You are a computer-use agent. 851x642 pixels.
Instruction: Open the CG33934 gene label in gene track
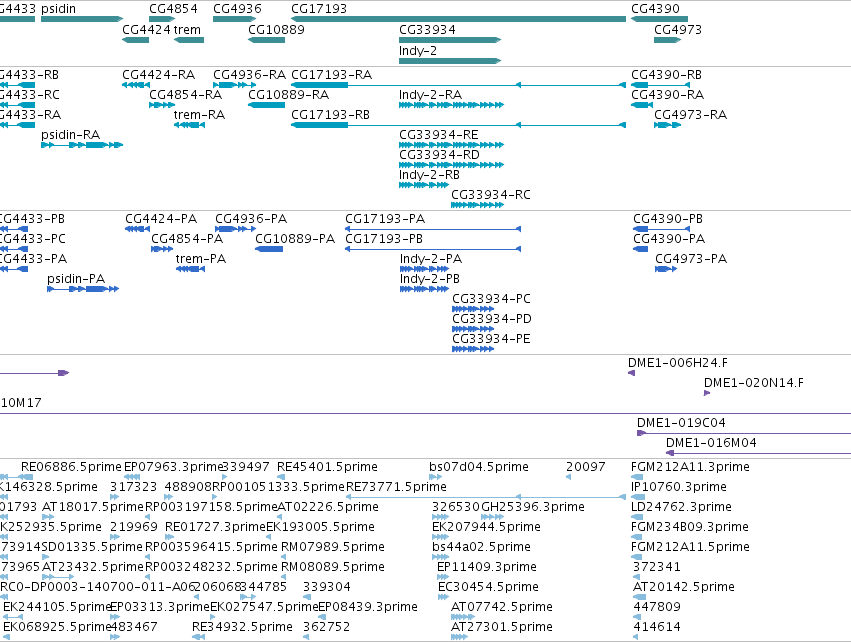[x=427, y=30]
